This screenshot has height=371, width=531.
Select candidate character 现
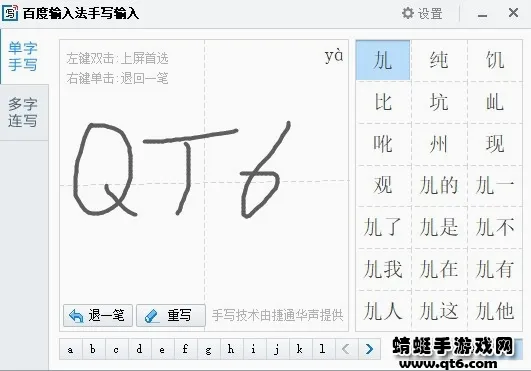495,144
